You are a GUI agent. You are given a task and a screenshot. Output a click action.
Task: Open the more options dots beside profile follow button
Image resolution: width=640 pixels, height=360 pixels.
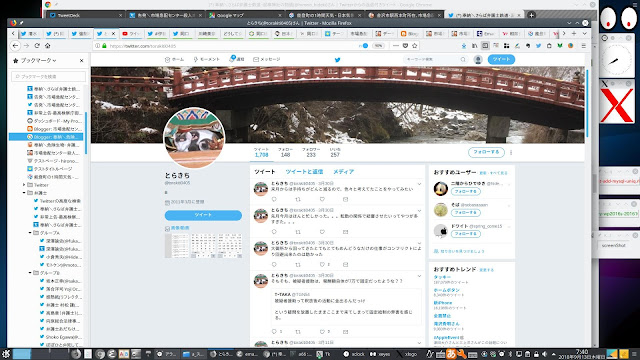[511, 152]
